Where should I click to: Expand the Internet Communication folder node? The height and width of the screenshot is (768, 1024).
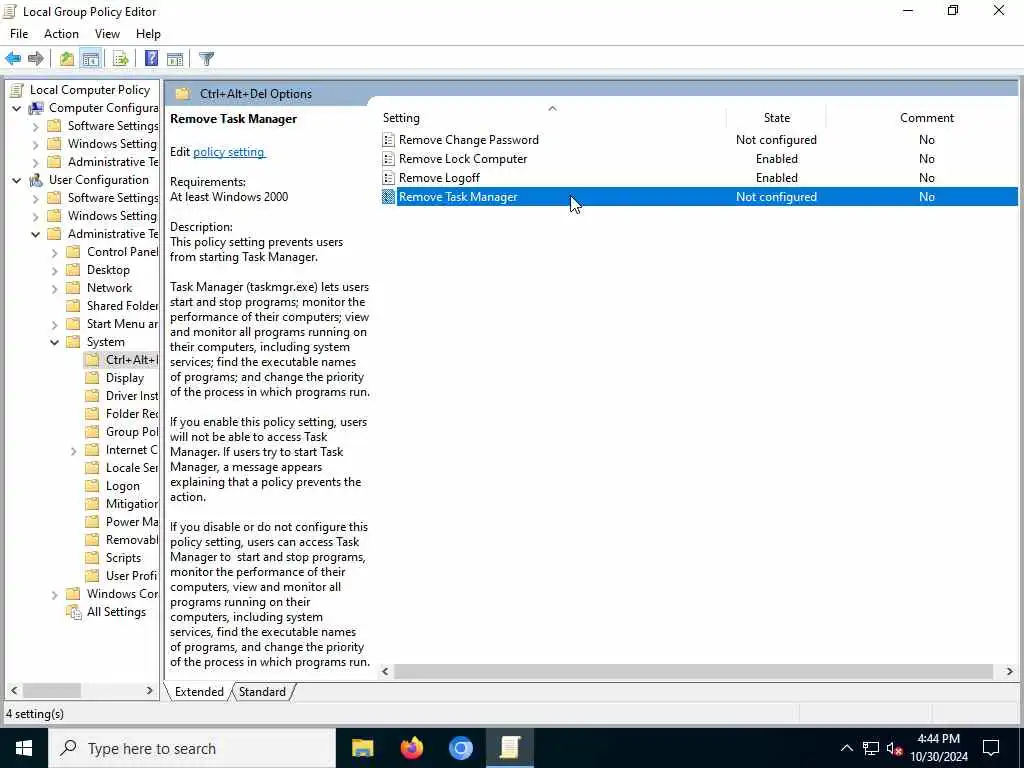tap(74, 451)
